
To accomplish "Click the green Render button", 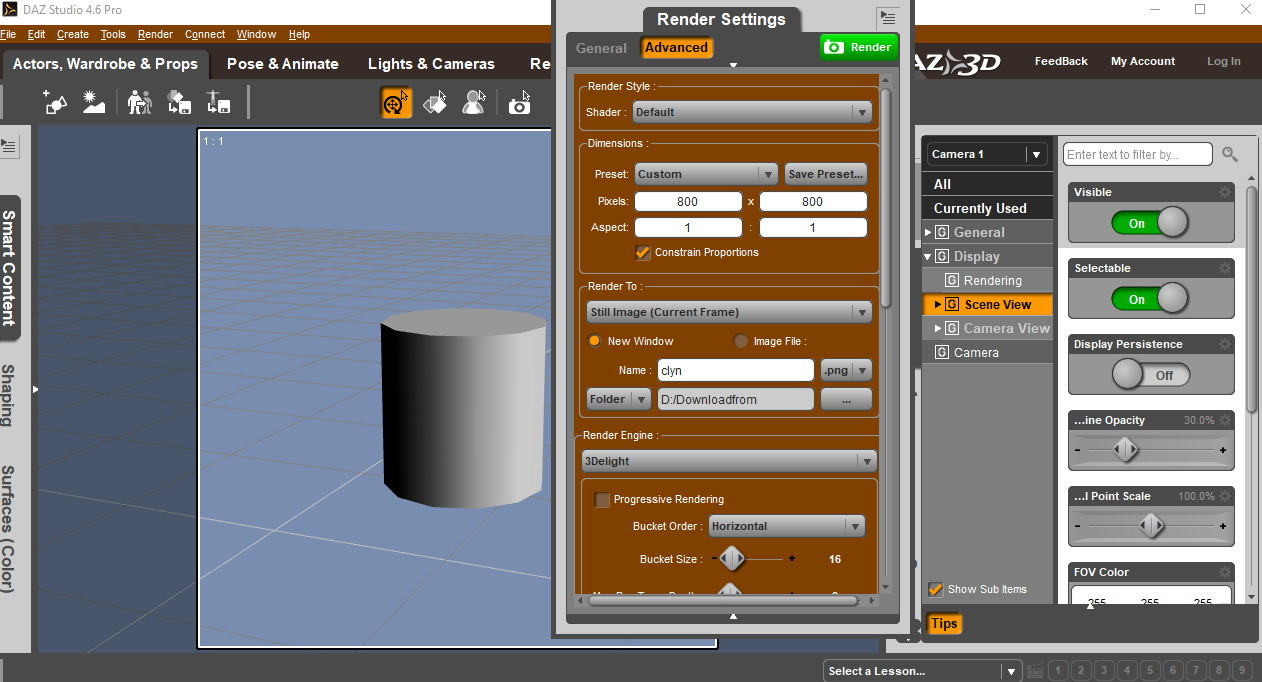I will (x=859, y=47).
